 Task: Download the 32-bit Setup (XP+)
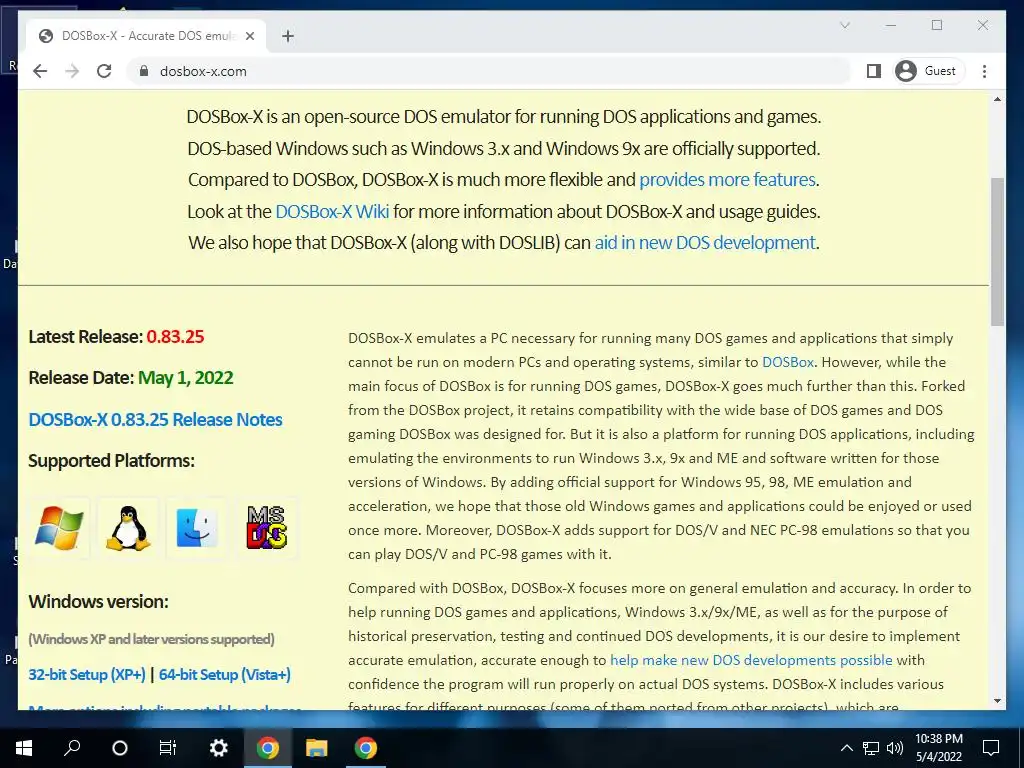tap(87, 675)
